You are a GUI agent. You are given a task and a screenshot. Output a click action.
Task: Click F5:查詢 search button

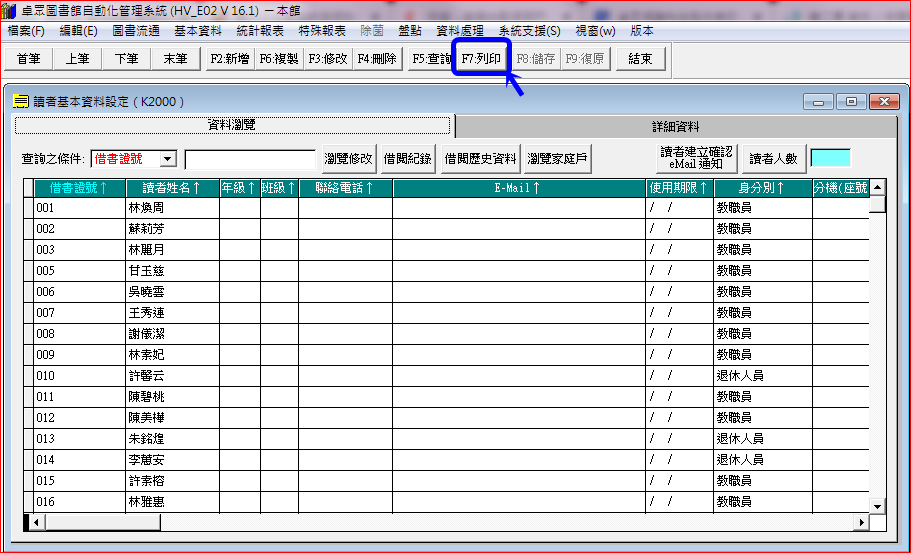coord(431,59)
